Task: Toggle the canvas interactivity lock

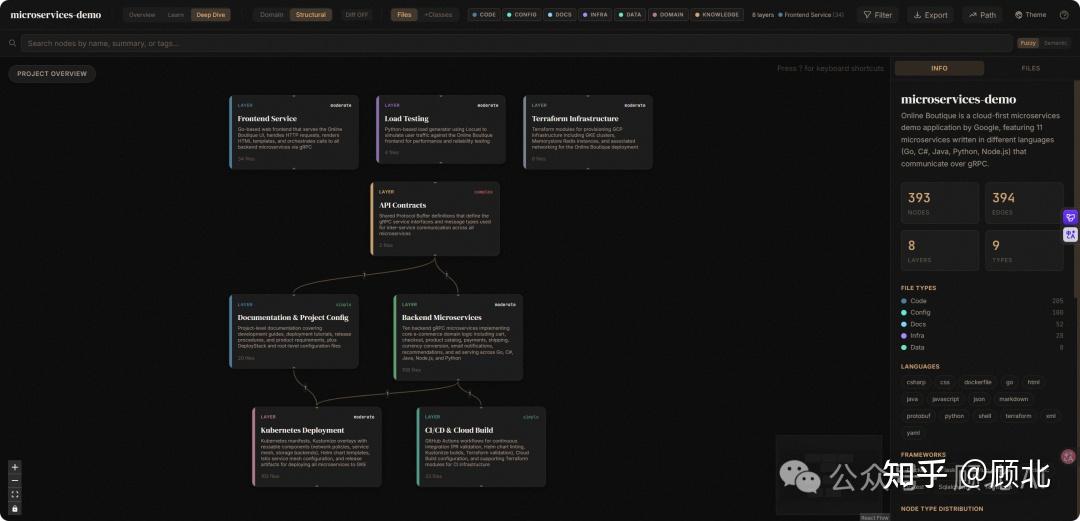Action: coord(15,508)
